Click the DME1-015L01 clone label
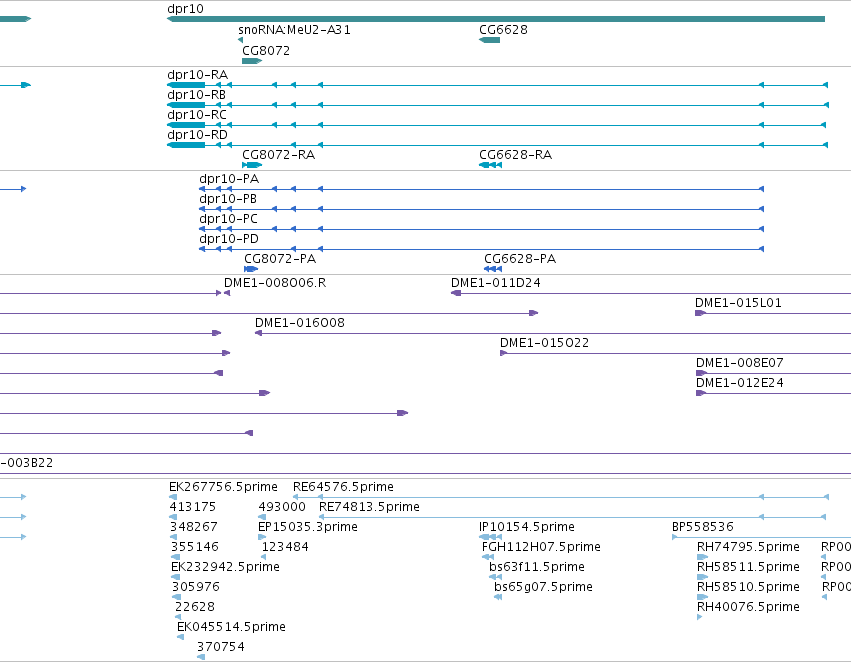Viewport: 851px width, 662px height. click(x=738, y=303)
